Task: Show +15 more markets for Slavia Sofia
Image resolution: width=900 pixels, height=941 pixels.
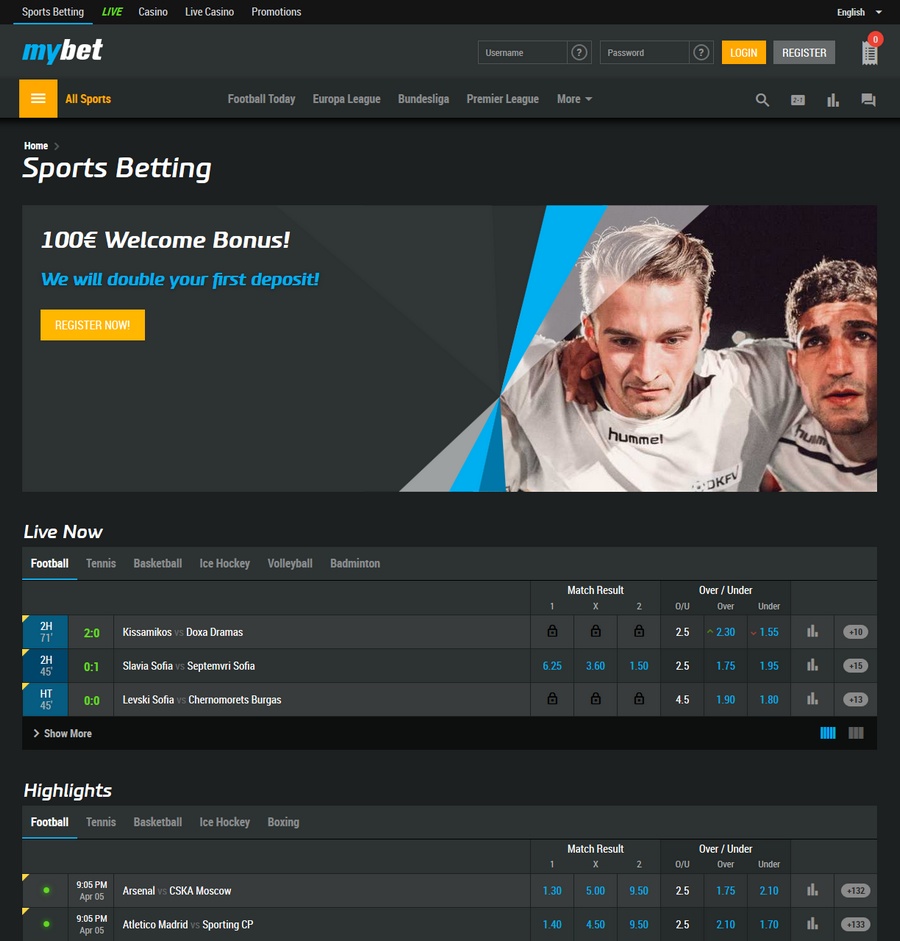Action: [856, 666]
